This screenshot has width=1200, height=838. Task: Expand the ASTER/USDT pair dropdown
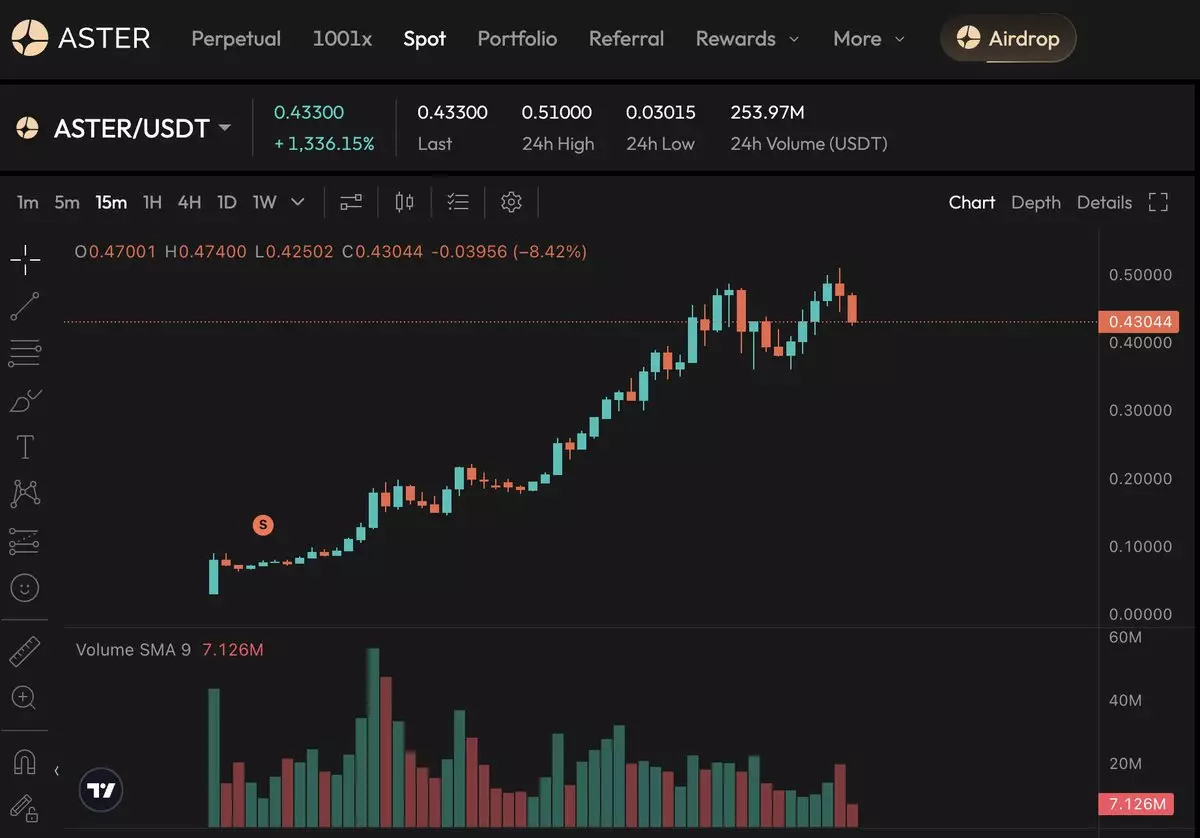click(x=225, y=128)
